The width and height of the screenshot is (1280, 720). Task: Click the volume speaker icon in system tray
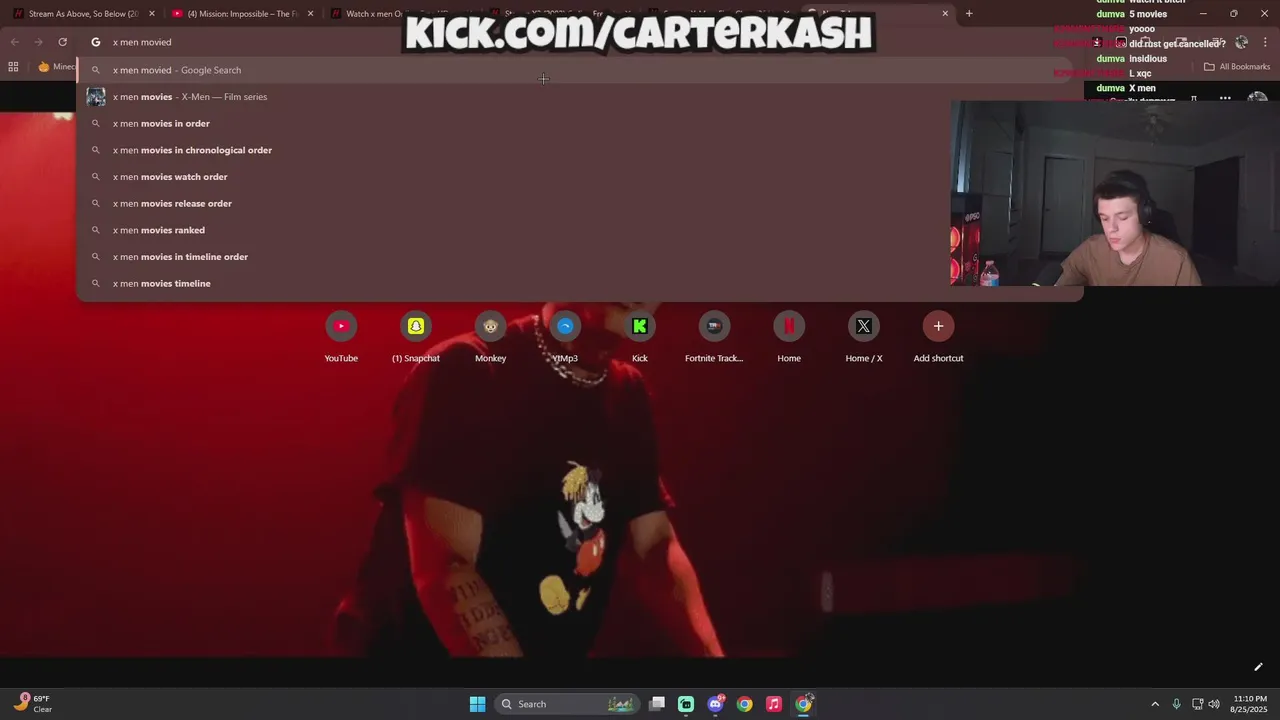tap(1214, 704)
